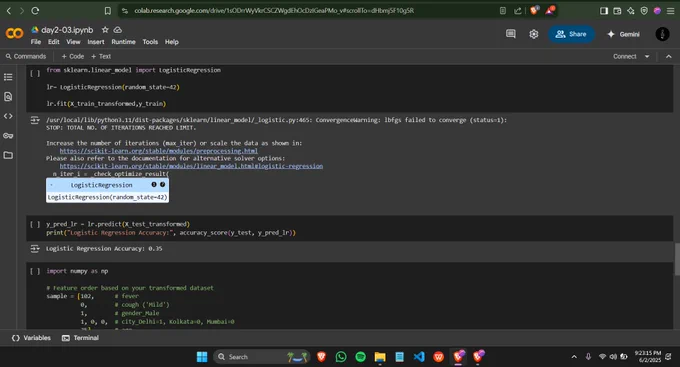The height and width of the screenshot is (367, 680).
Task: Add a new Code cell
Action: pos(73,56)
